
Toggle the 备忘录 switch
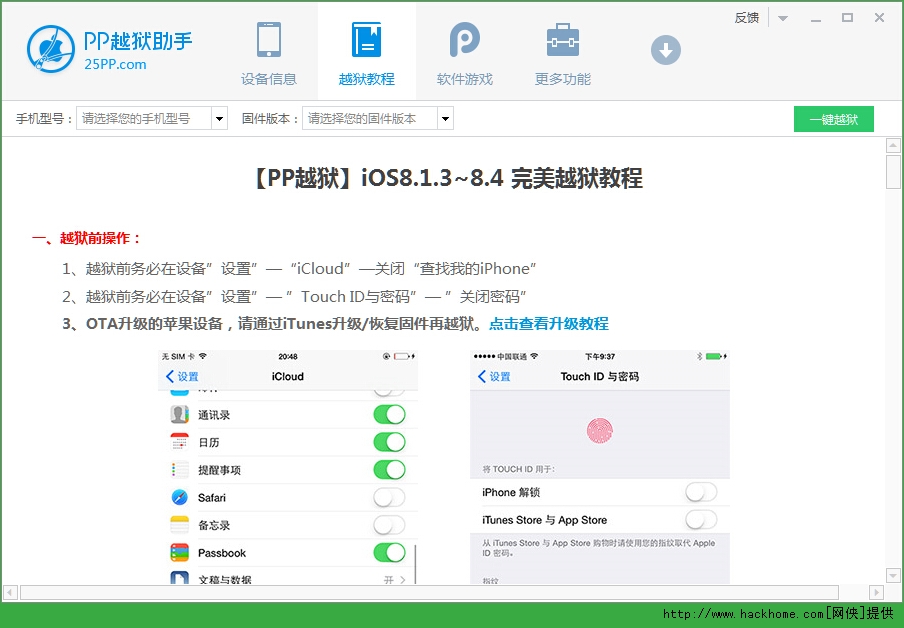(389, 525)
